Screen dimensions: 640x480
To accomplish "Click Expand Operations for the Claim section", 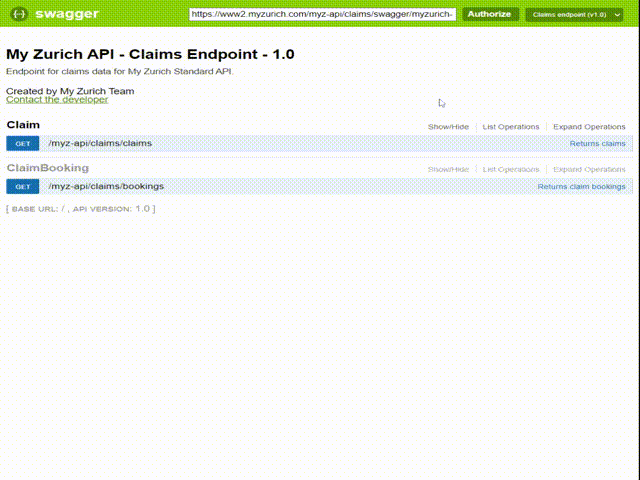I will point(589,127).
